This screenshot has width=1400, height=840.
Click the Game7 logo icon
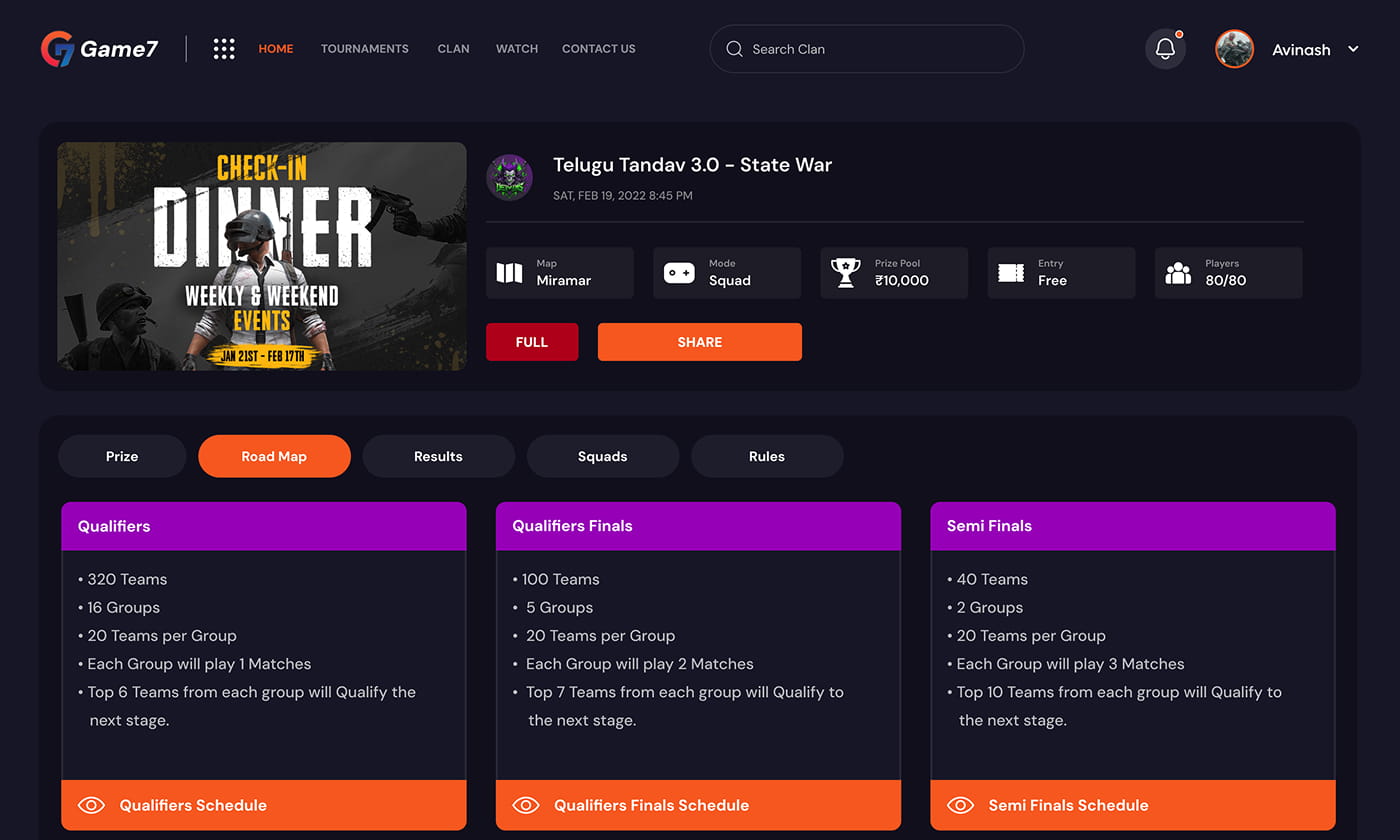point(57,49)
